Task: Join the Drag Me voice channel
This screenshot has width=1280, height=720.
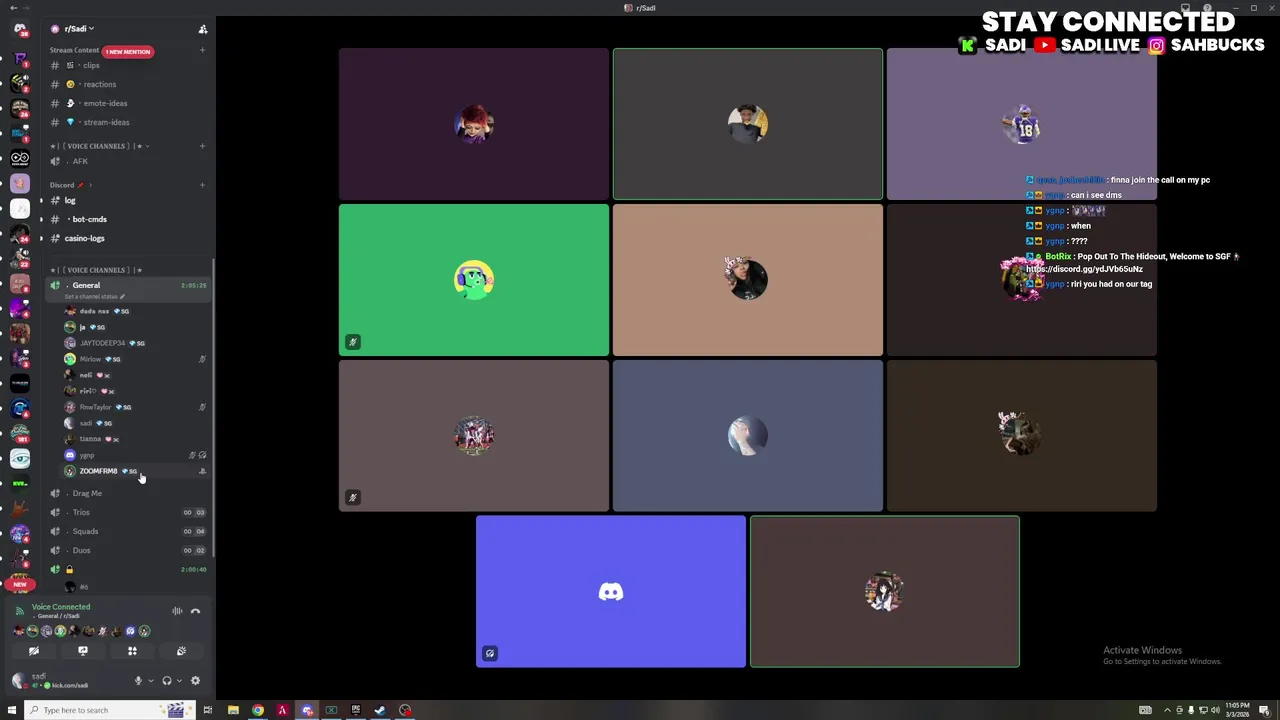Action: (x=128, y=493)
